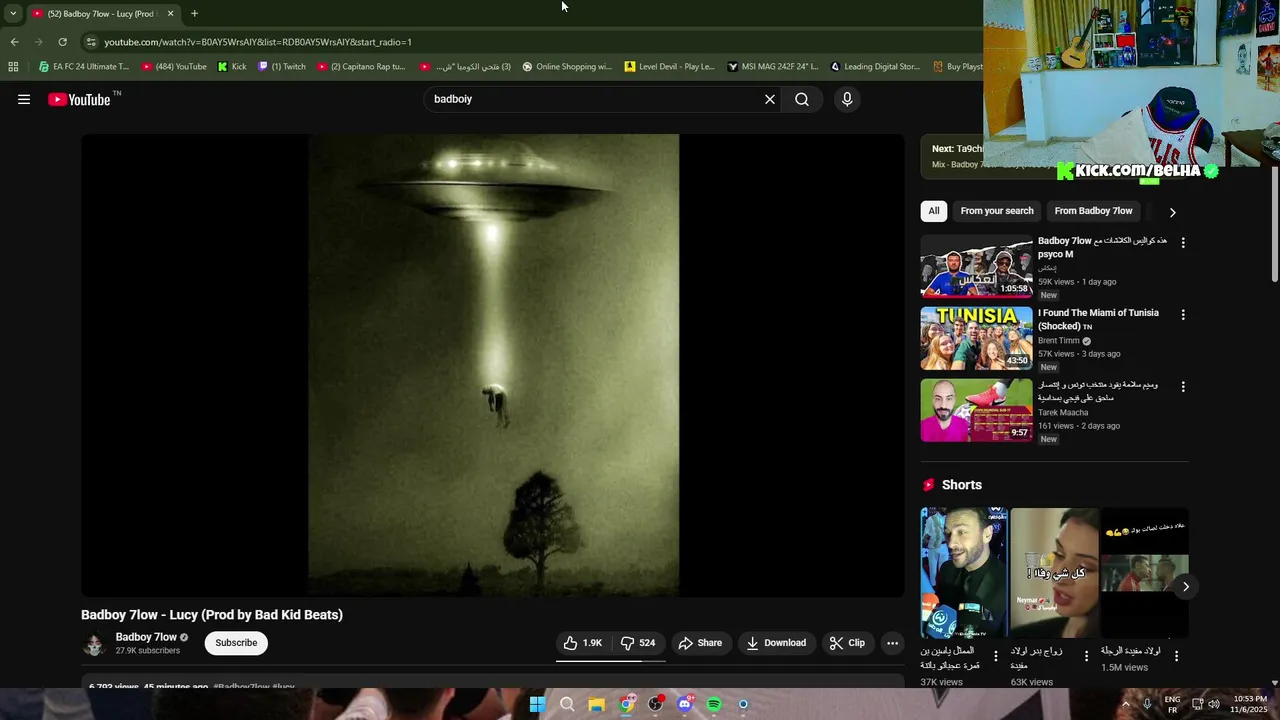Reload the YouTube page

pos(62,42)
